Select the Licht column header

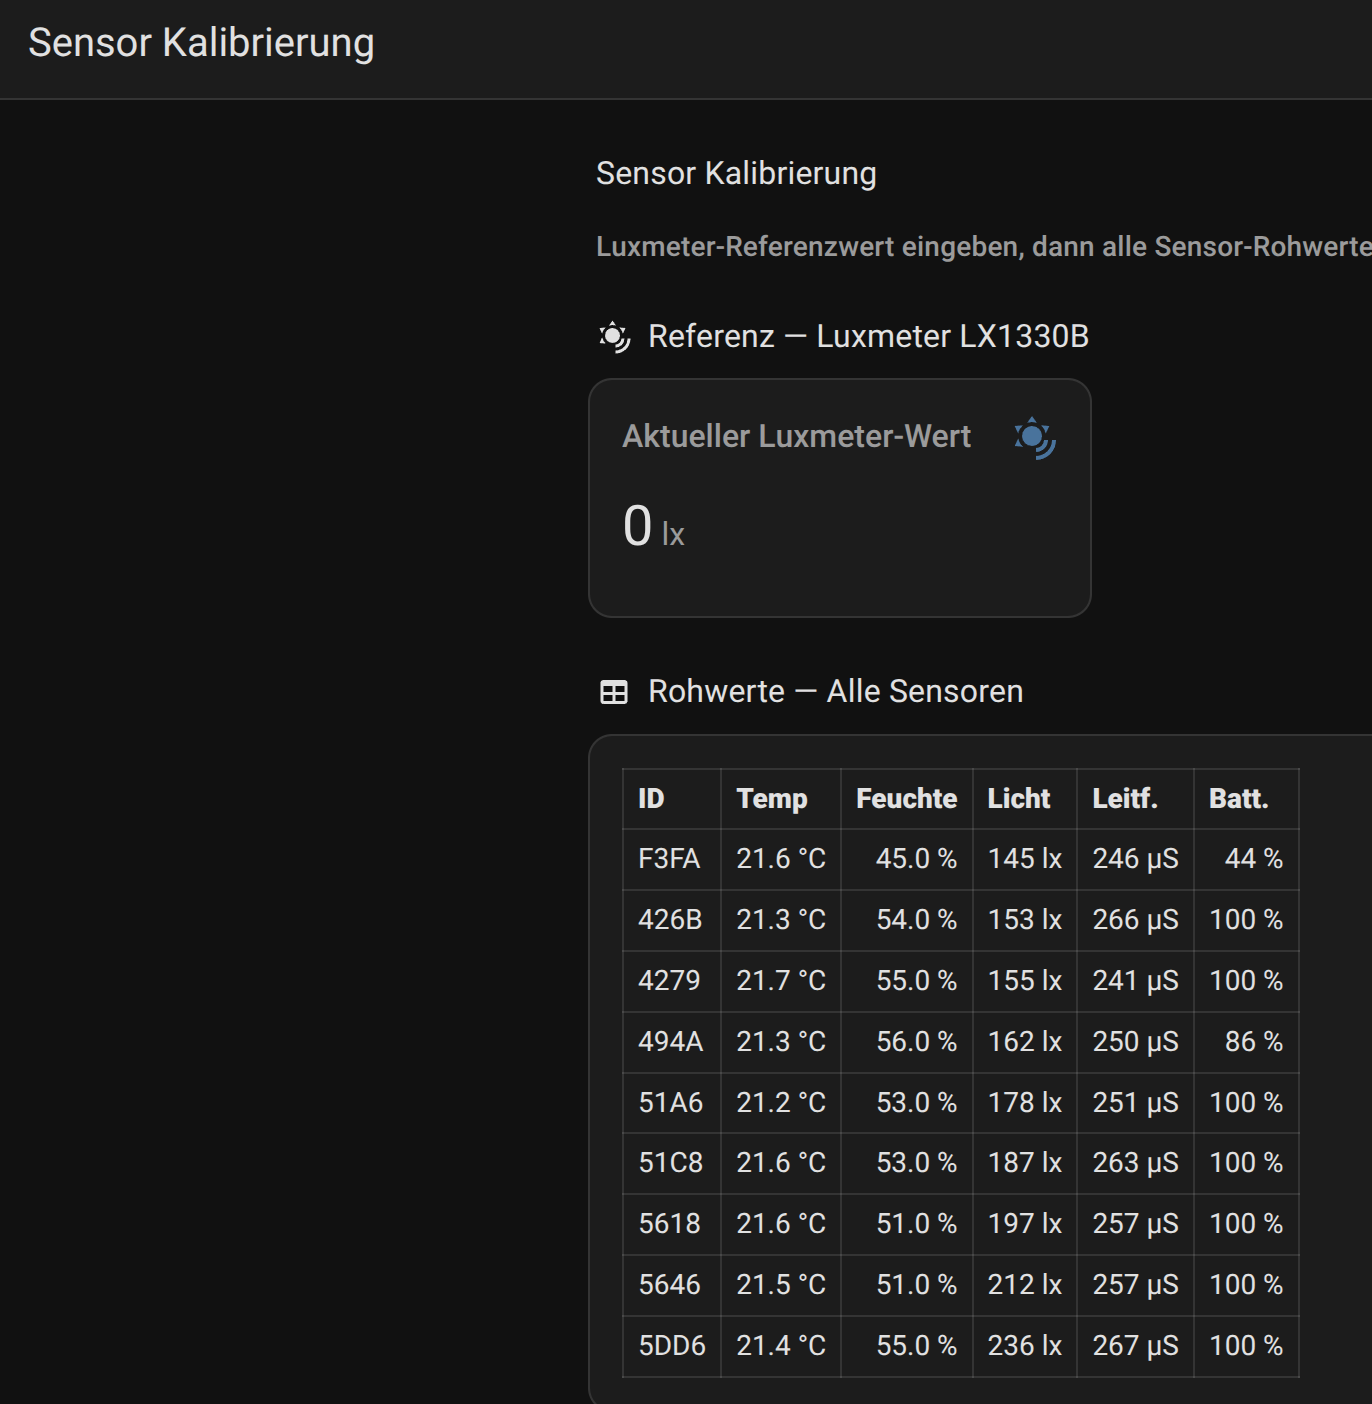click(x=1018, y=799)
